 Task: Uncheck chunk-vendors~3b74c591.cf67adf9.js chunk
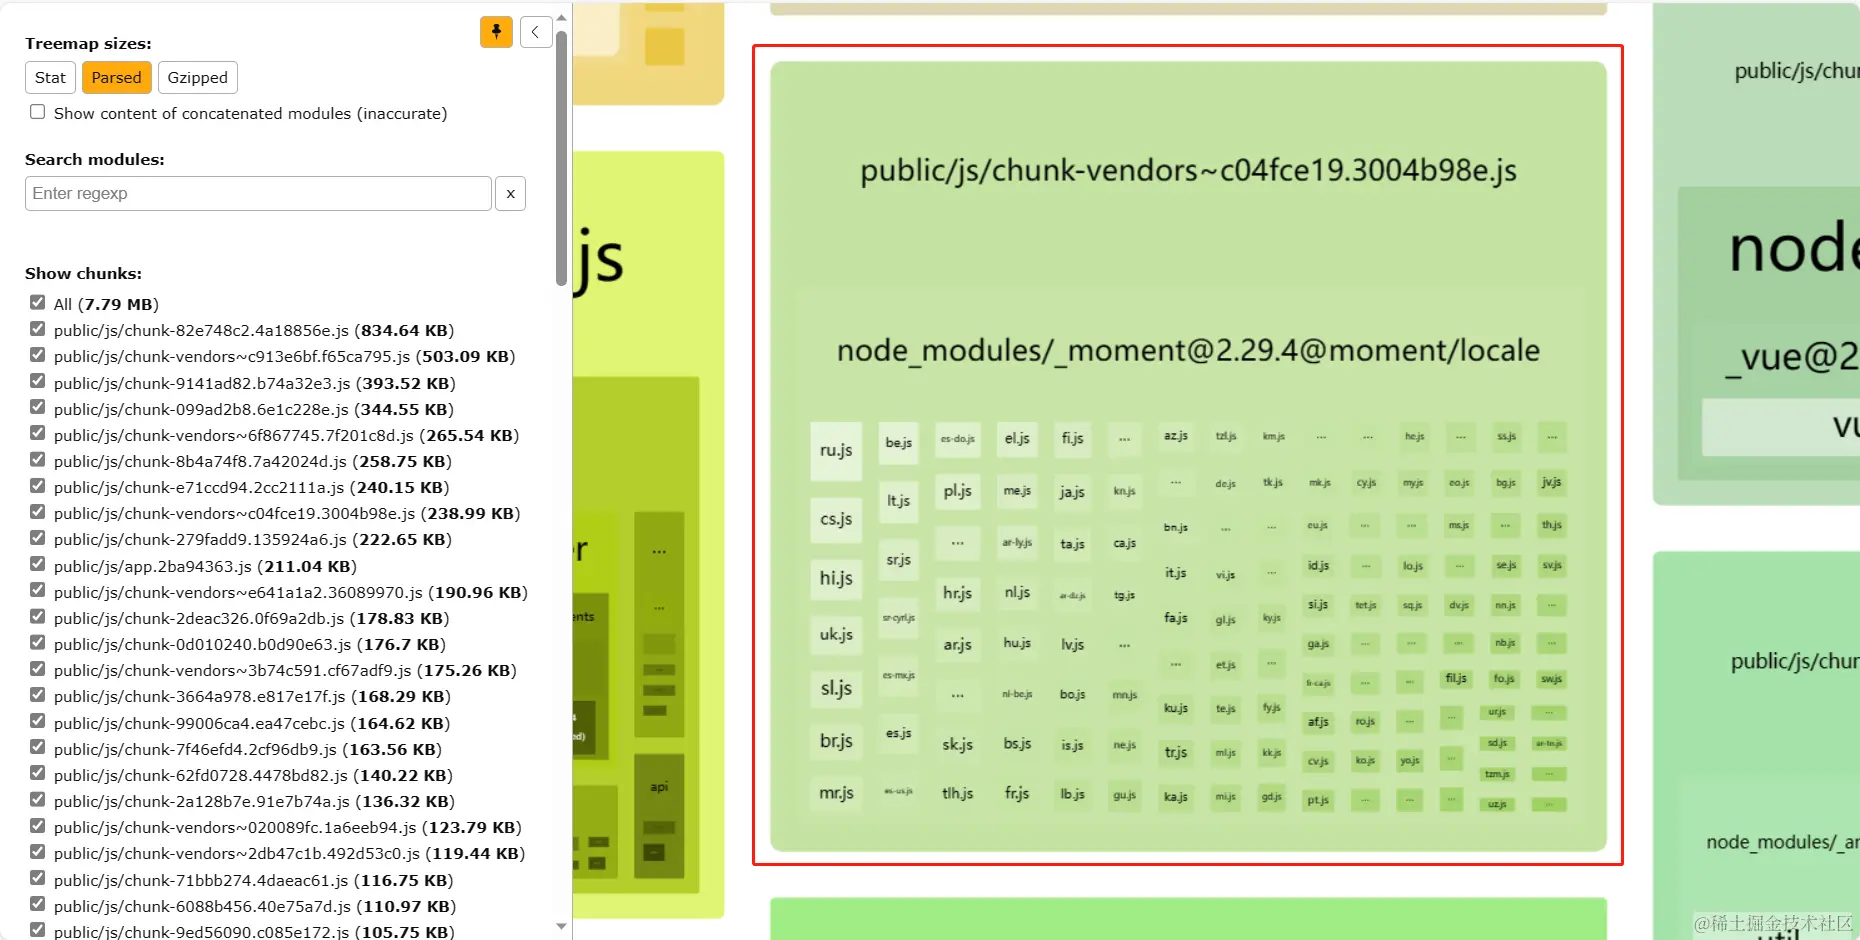pyautogui.click(x=38, y=669)
